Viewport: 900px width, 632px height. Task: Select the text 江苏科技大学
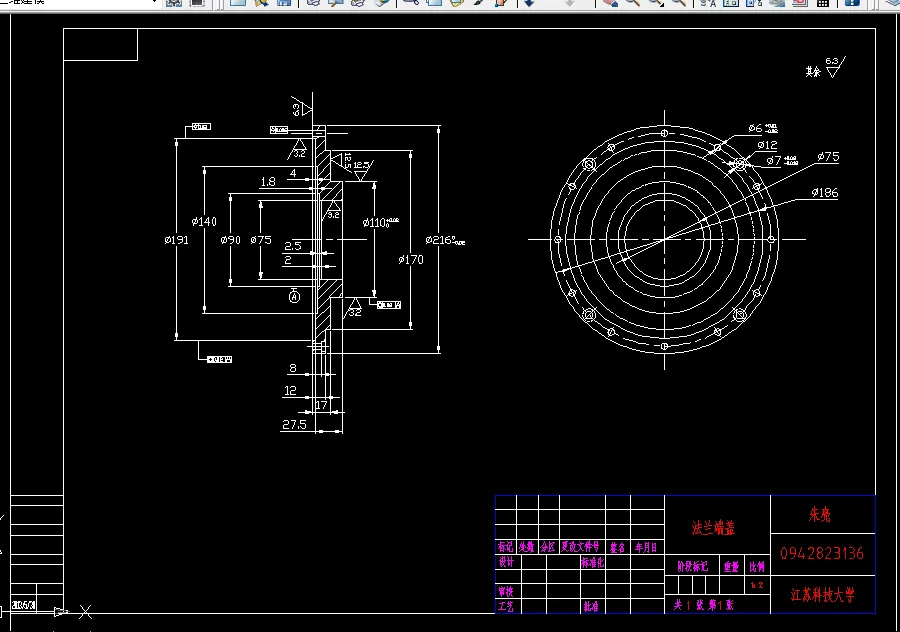pos(823,595)
